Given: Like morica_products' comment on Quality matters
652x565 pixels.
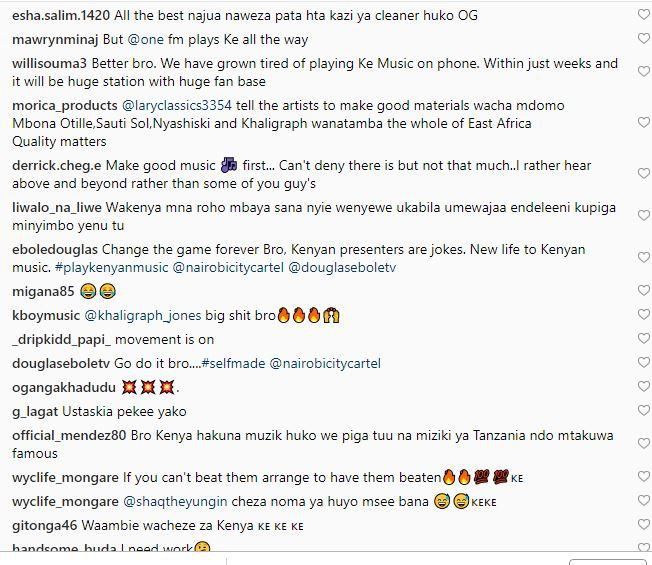Looking at the screenshot, I should (x=644, y=122).
